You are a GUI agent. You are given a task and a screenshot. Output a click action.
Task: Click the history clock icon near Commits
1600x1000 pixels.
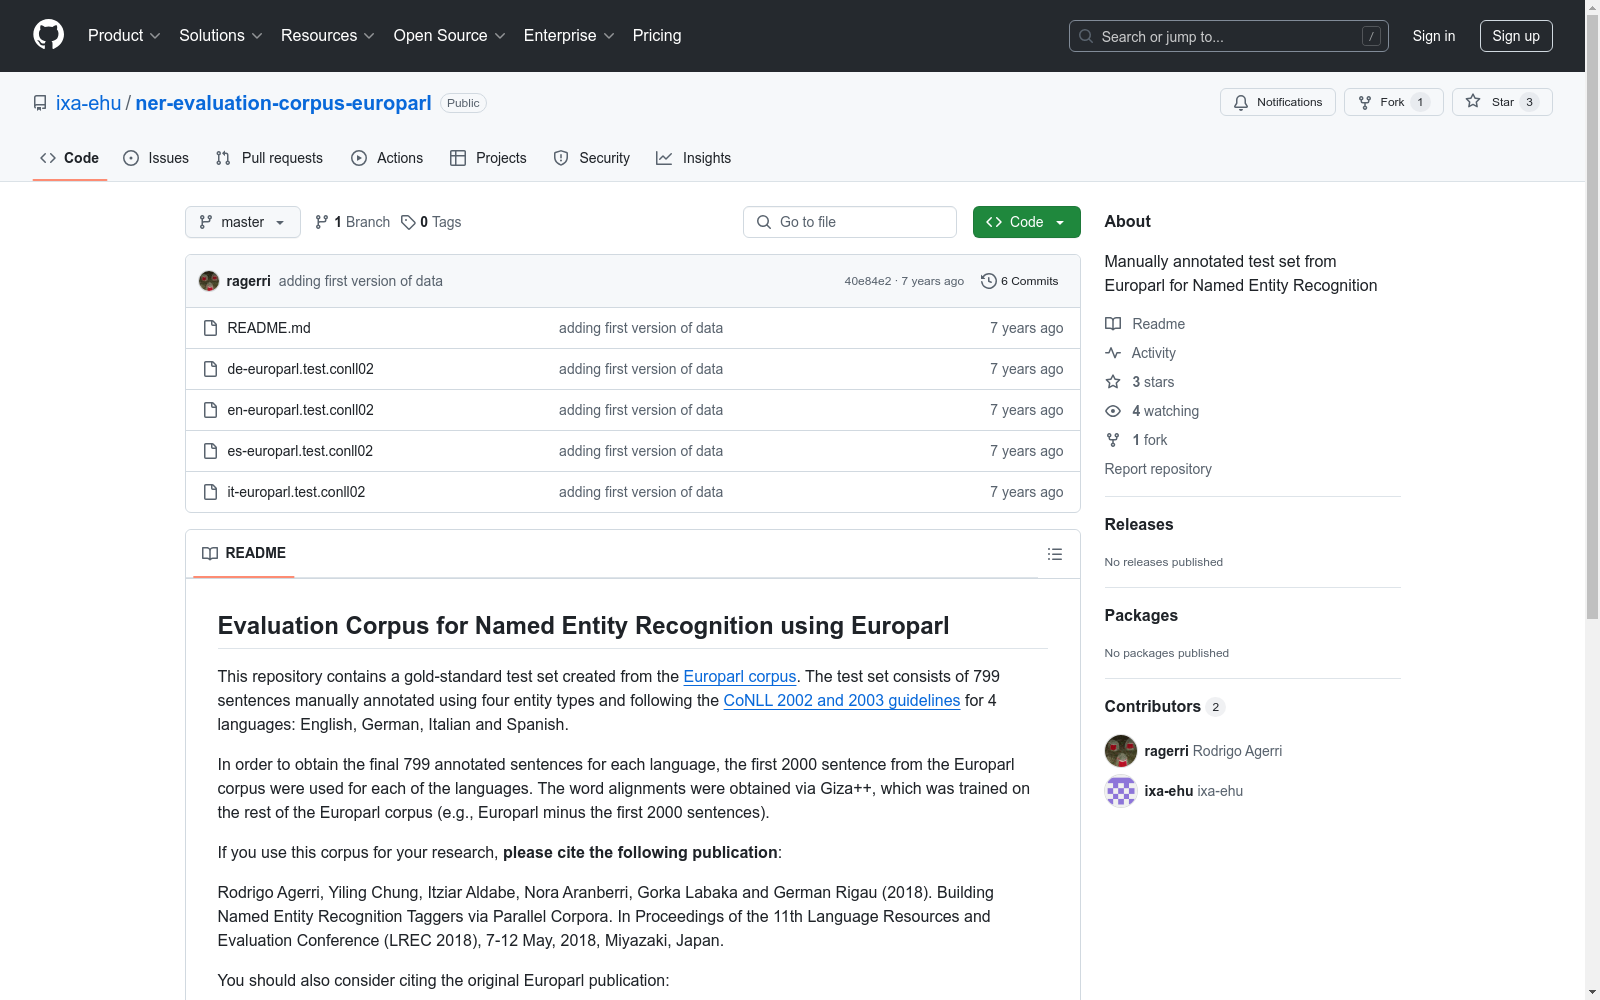pos(989,281)
